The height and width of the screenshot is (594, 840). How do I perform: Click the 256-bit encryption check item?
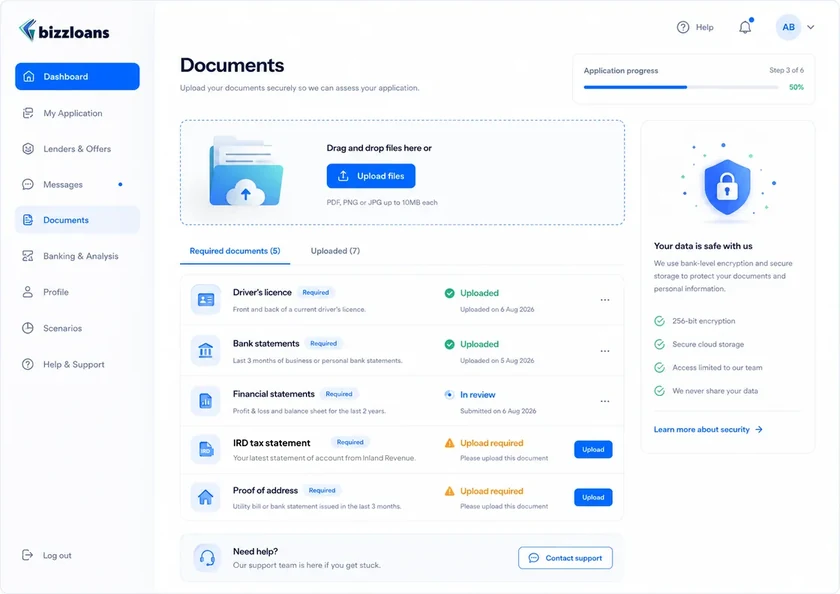[x=695, y=321]
